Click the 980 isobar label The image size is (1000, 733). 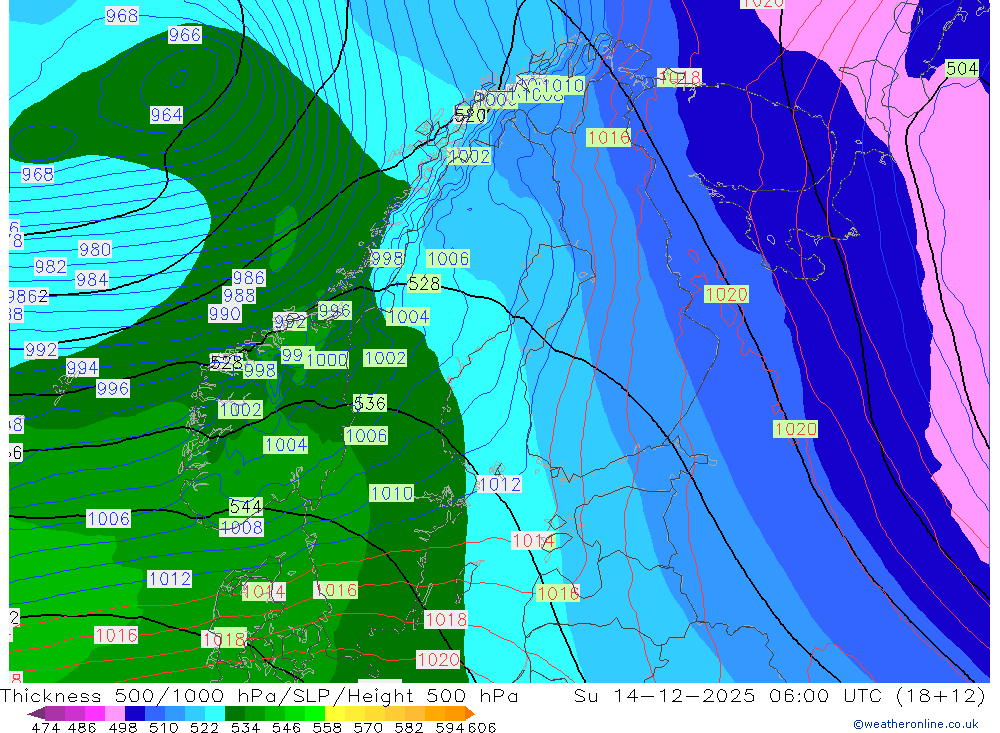[95, 249]
